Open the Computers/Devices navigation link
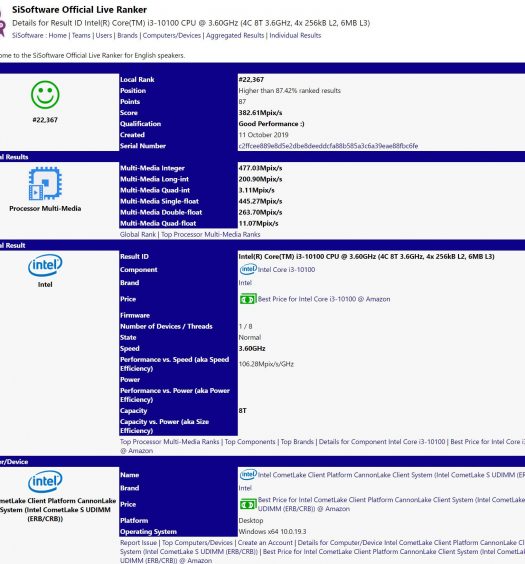This screenshot has width=525, height=564. 172,35
